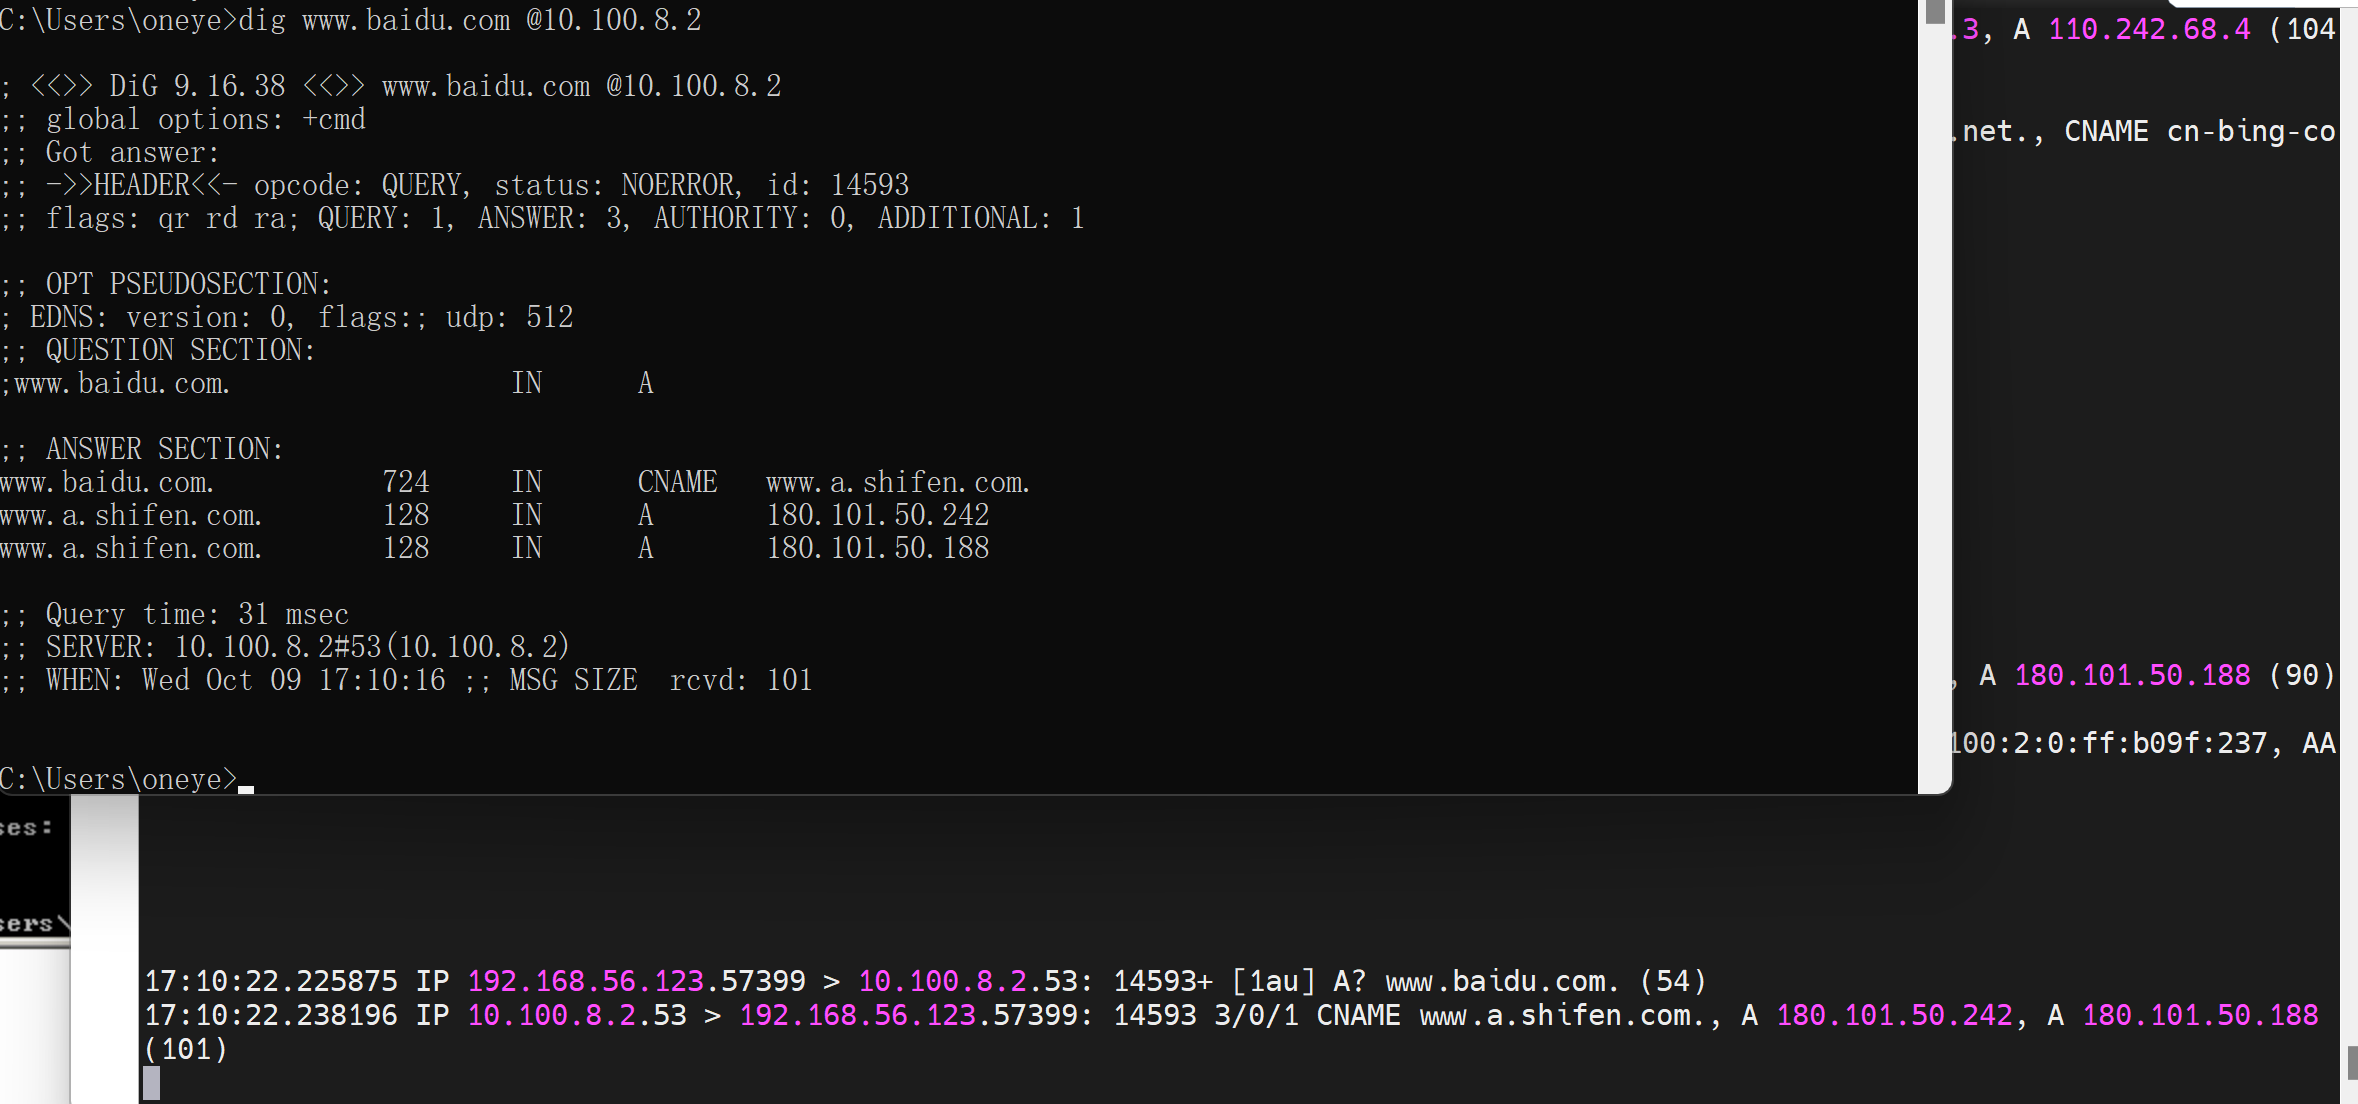Screen dimensions: 2358x1104
Task: Click pink 110.242.68.4 address at top right
Action: pyautogui.click(x=2149, y=29)
